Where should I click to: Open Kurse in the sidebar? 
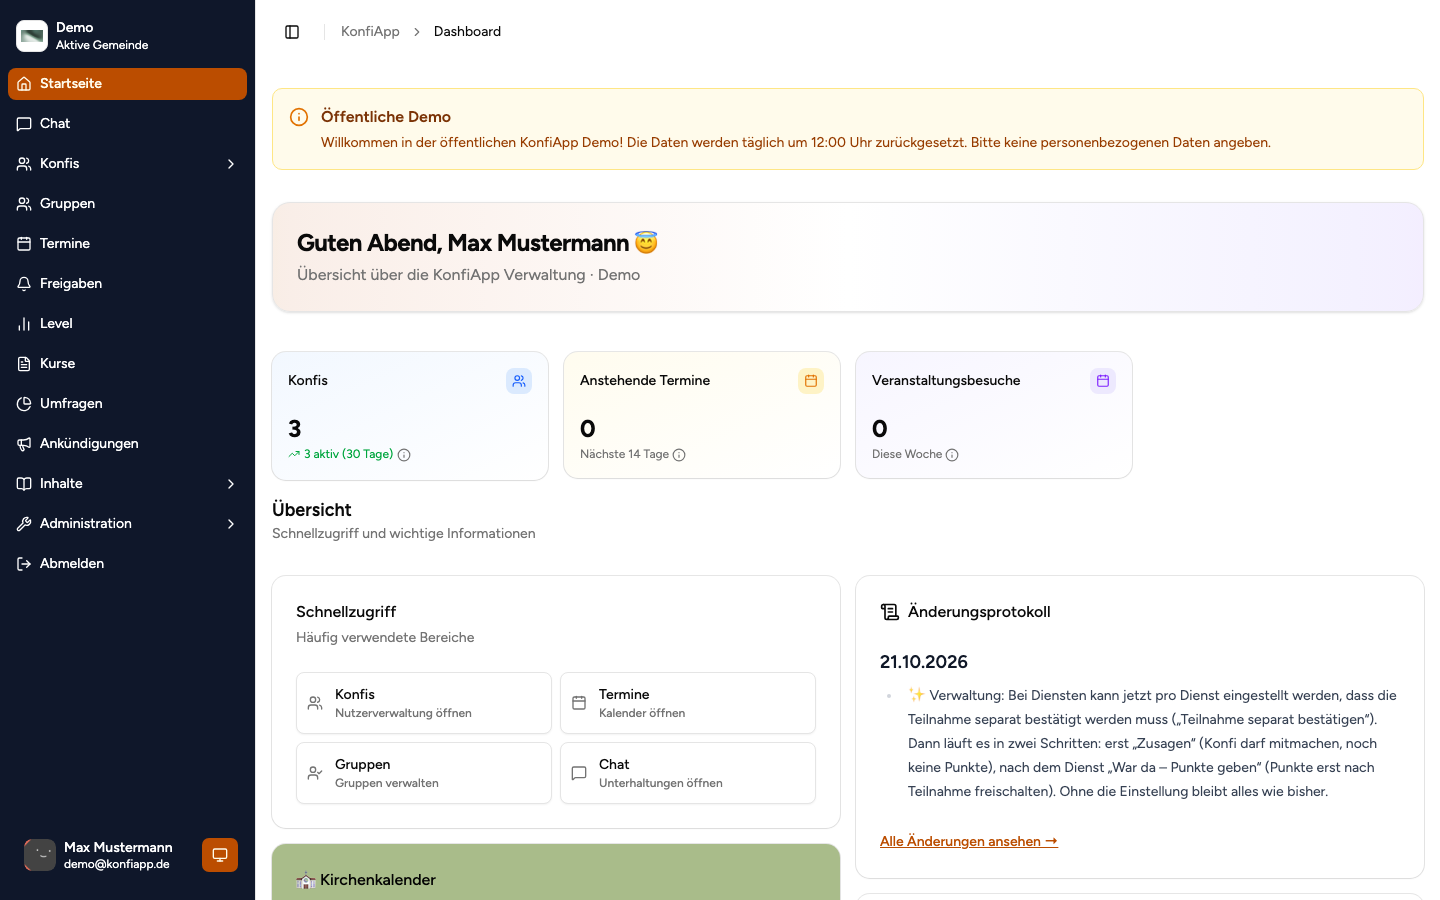(x=127, y=364)
